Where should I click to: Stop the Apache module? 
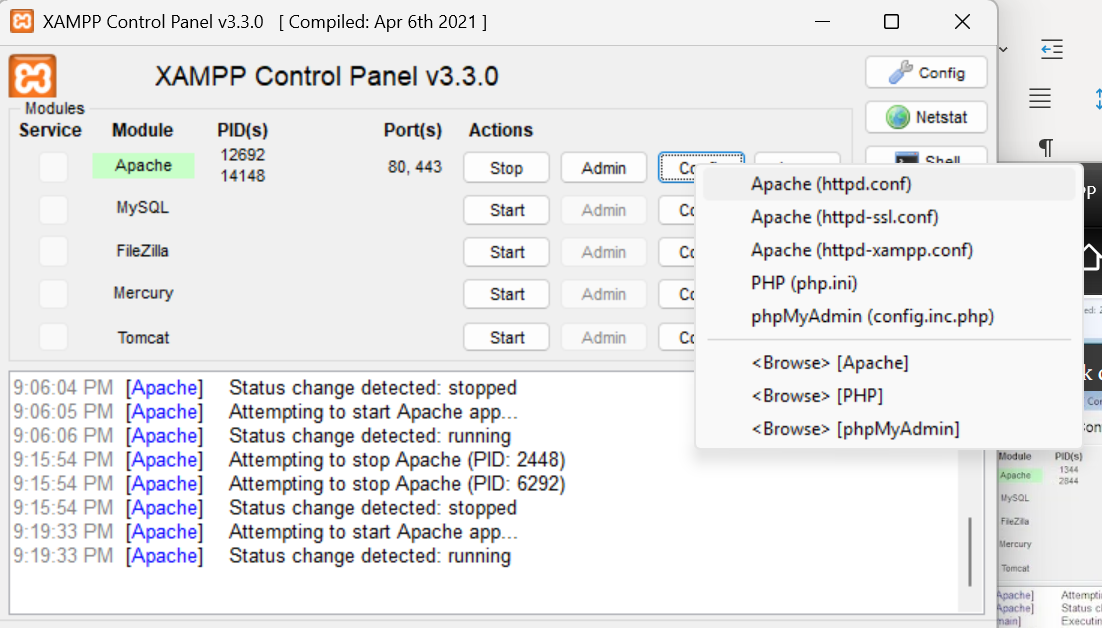tap(506, 168)
